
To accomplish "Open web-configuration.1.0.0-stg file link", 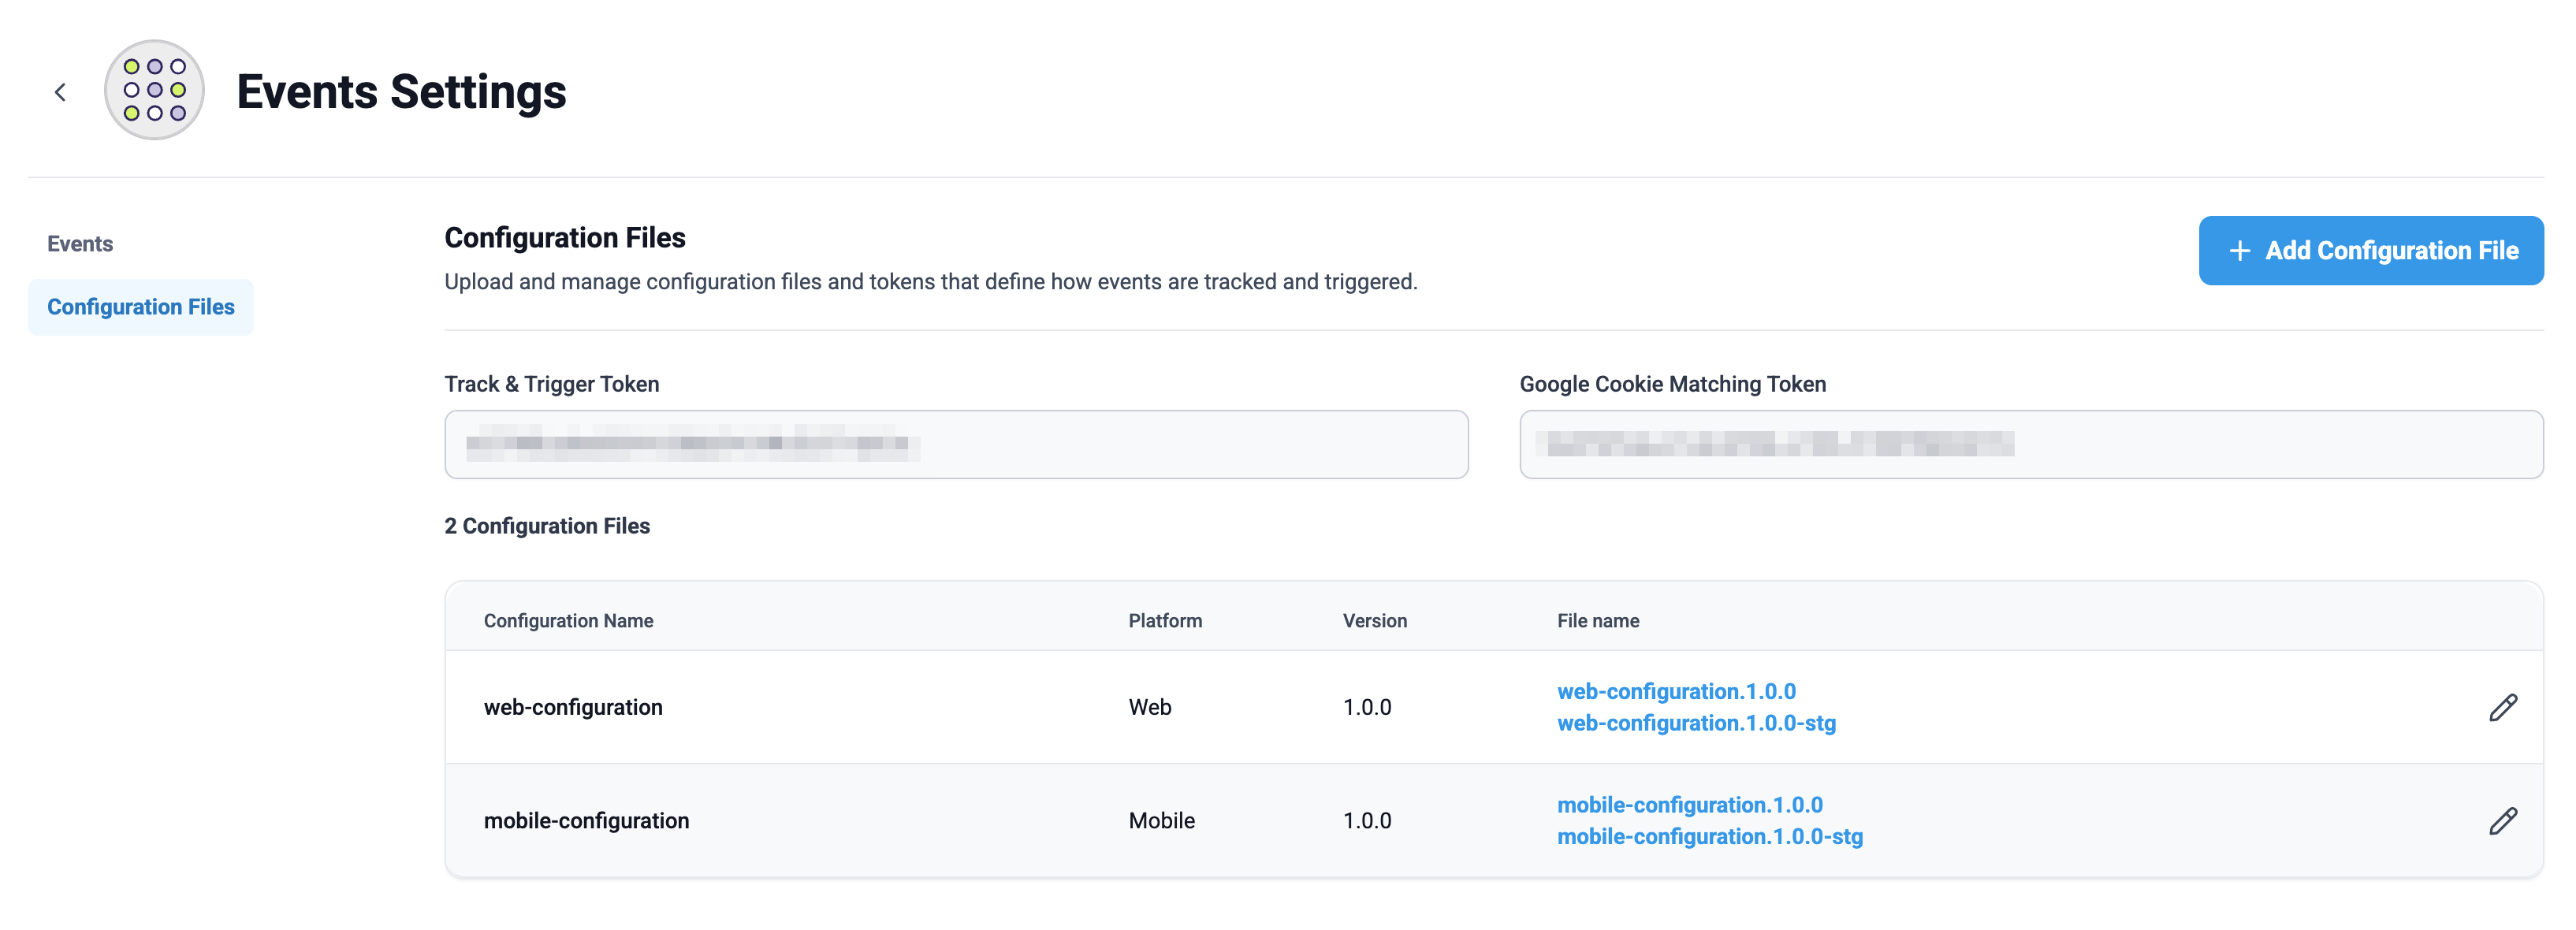I will click(x=1696, y=723).
